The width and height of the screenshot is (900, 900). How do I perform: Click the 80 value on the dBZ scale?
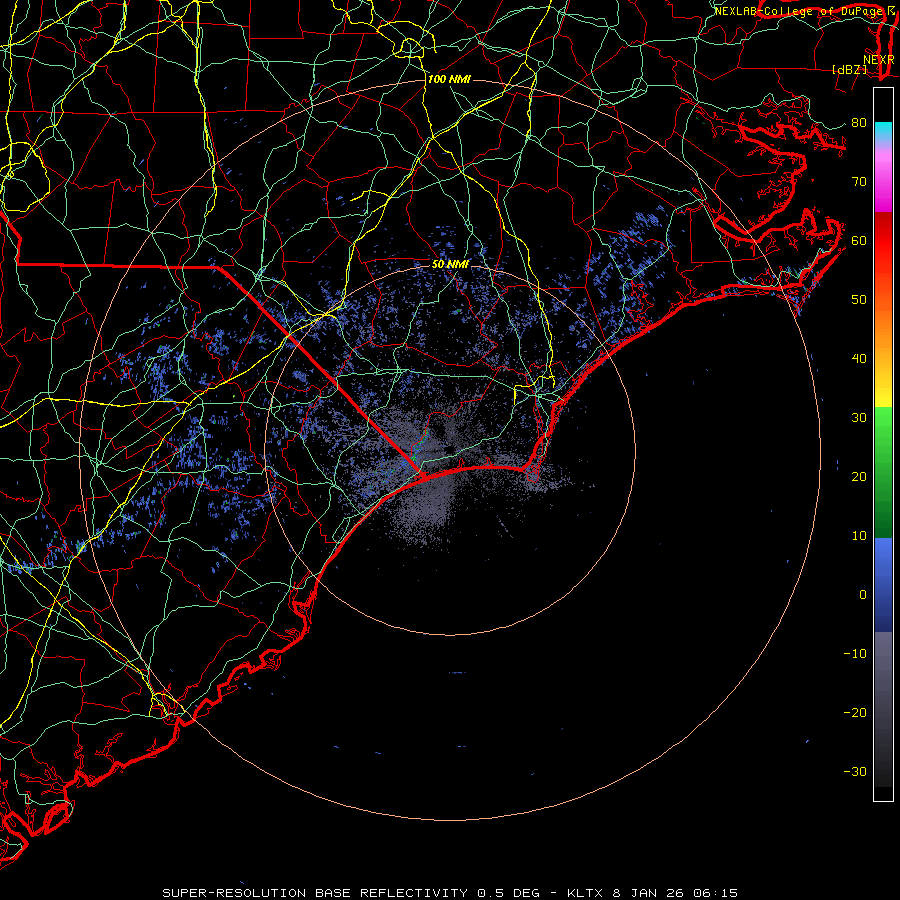click(x=859, y=122)
